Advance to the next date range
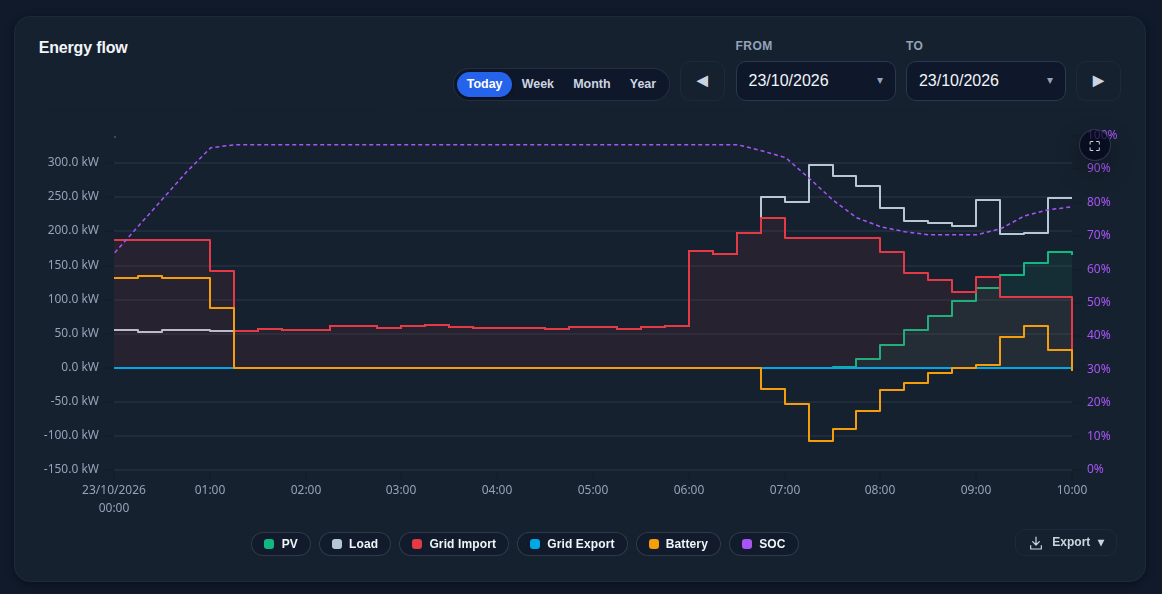Screen dimensions: 1162x594 coord(1098,81)
